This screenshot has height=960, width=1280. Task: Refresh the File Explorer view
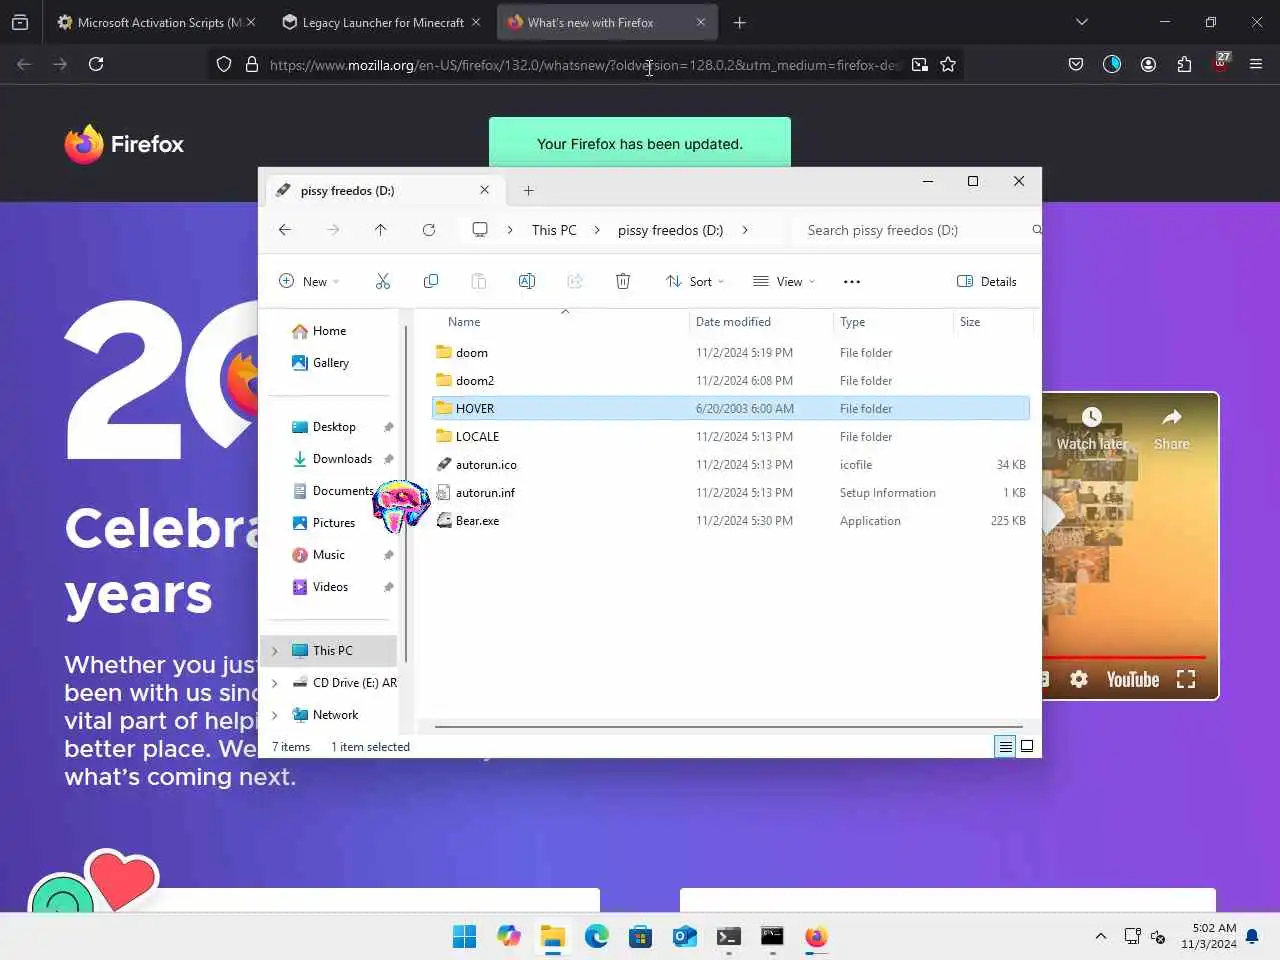[429, 230]
